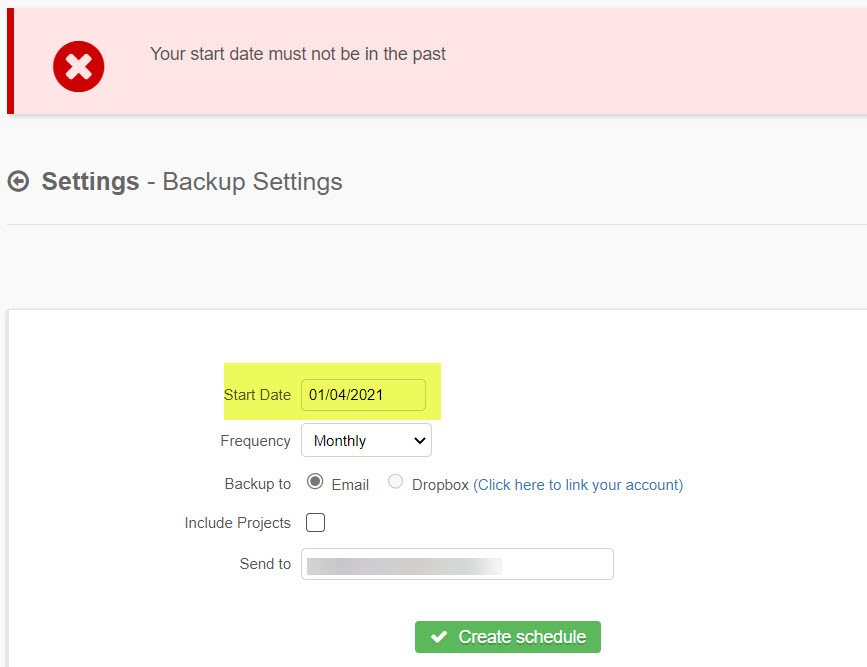Click the Include Projects label
Screen dimensions: 867x667
point(237,523)
